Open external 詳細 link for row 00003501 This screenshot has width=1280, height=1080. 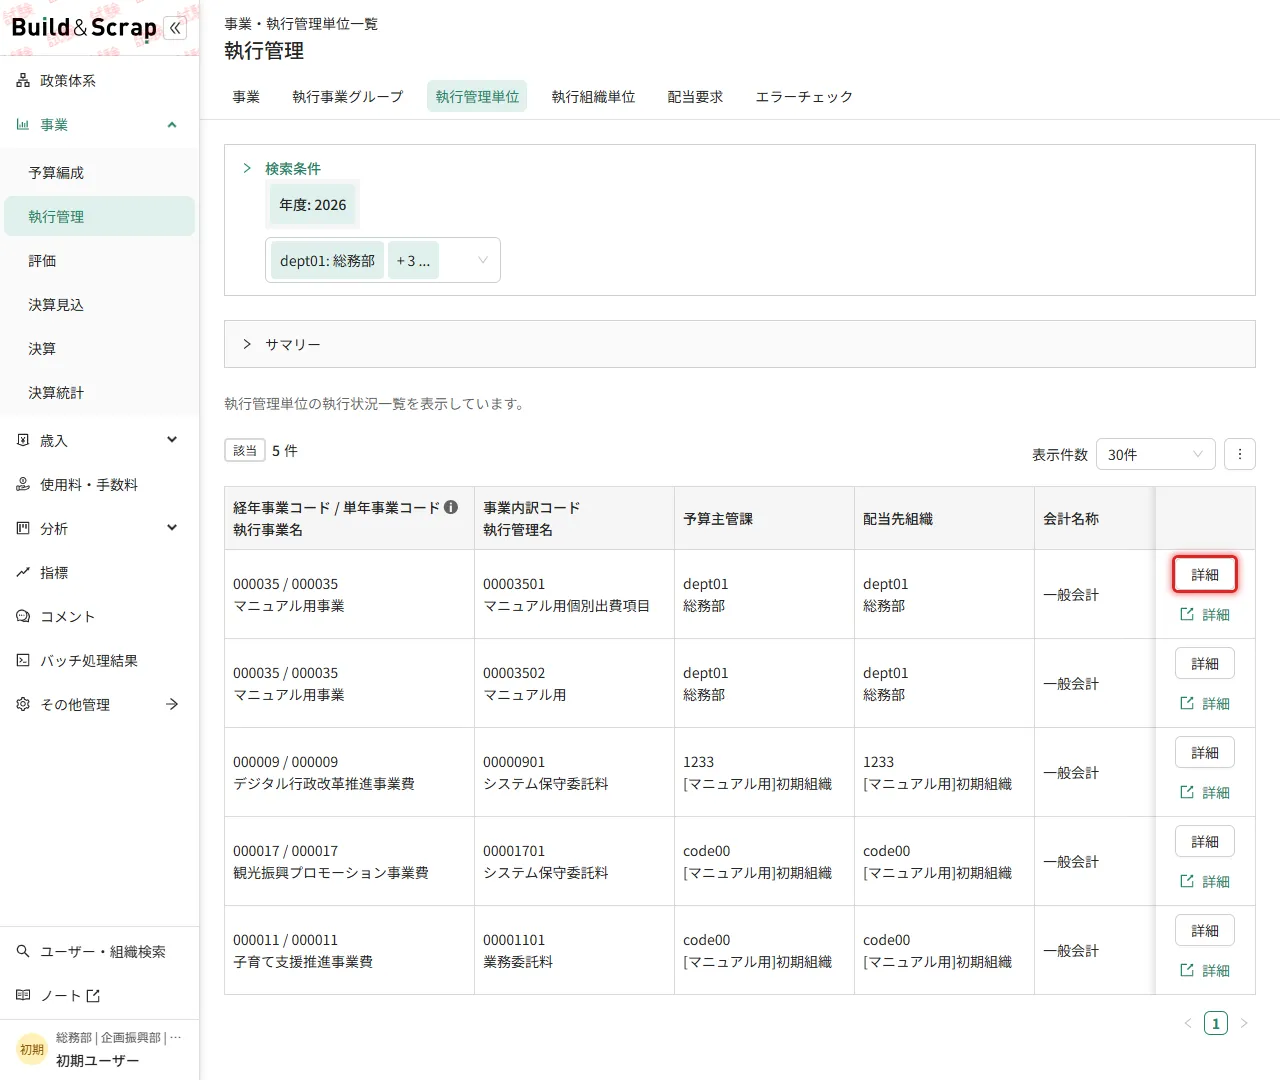(x=1205, y=615)
